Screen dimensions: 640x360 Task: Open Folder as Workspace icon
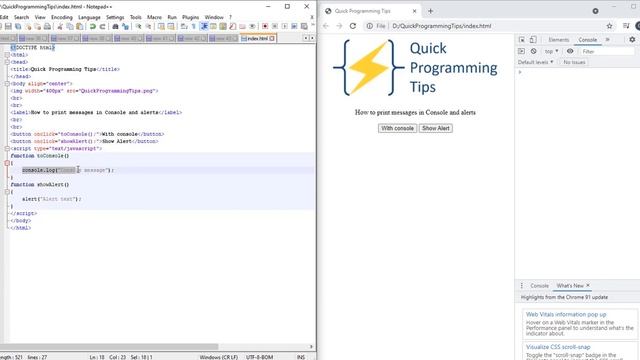242,26
